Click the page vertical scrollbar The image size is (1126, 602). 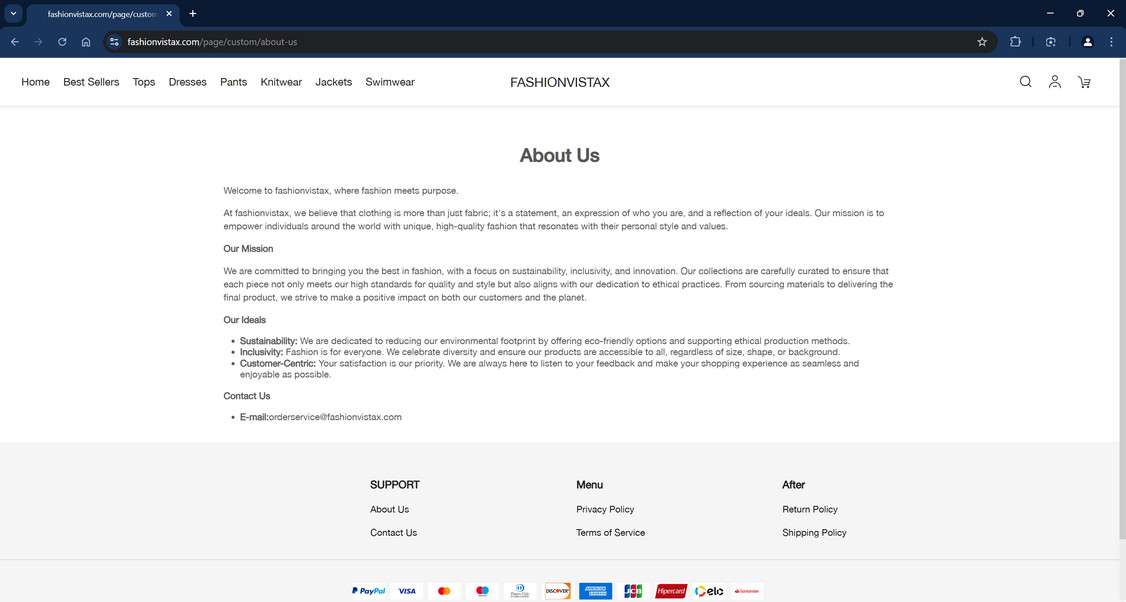pyautogui.click(x=1122, y=298)
